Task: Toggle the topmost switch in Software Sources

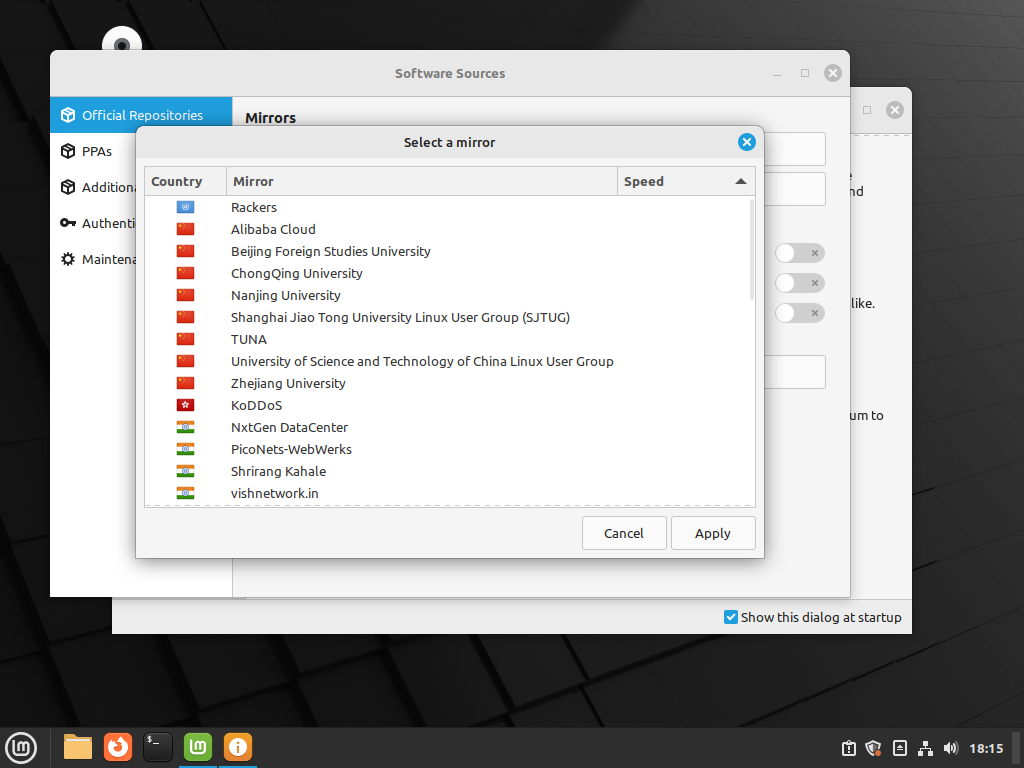Action: point(800,253)
